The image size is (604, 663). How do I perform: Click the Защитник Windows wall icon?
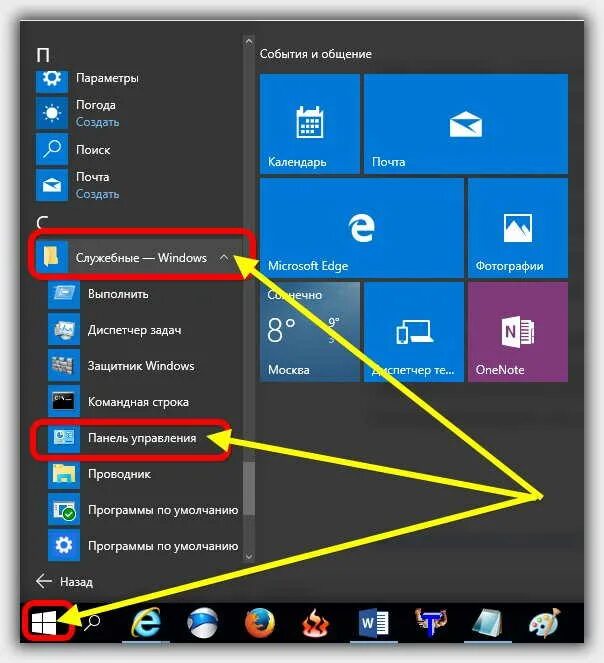coord(64,365)
